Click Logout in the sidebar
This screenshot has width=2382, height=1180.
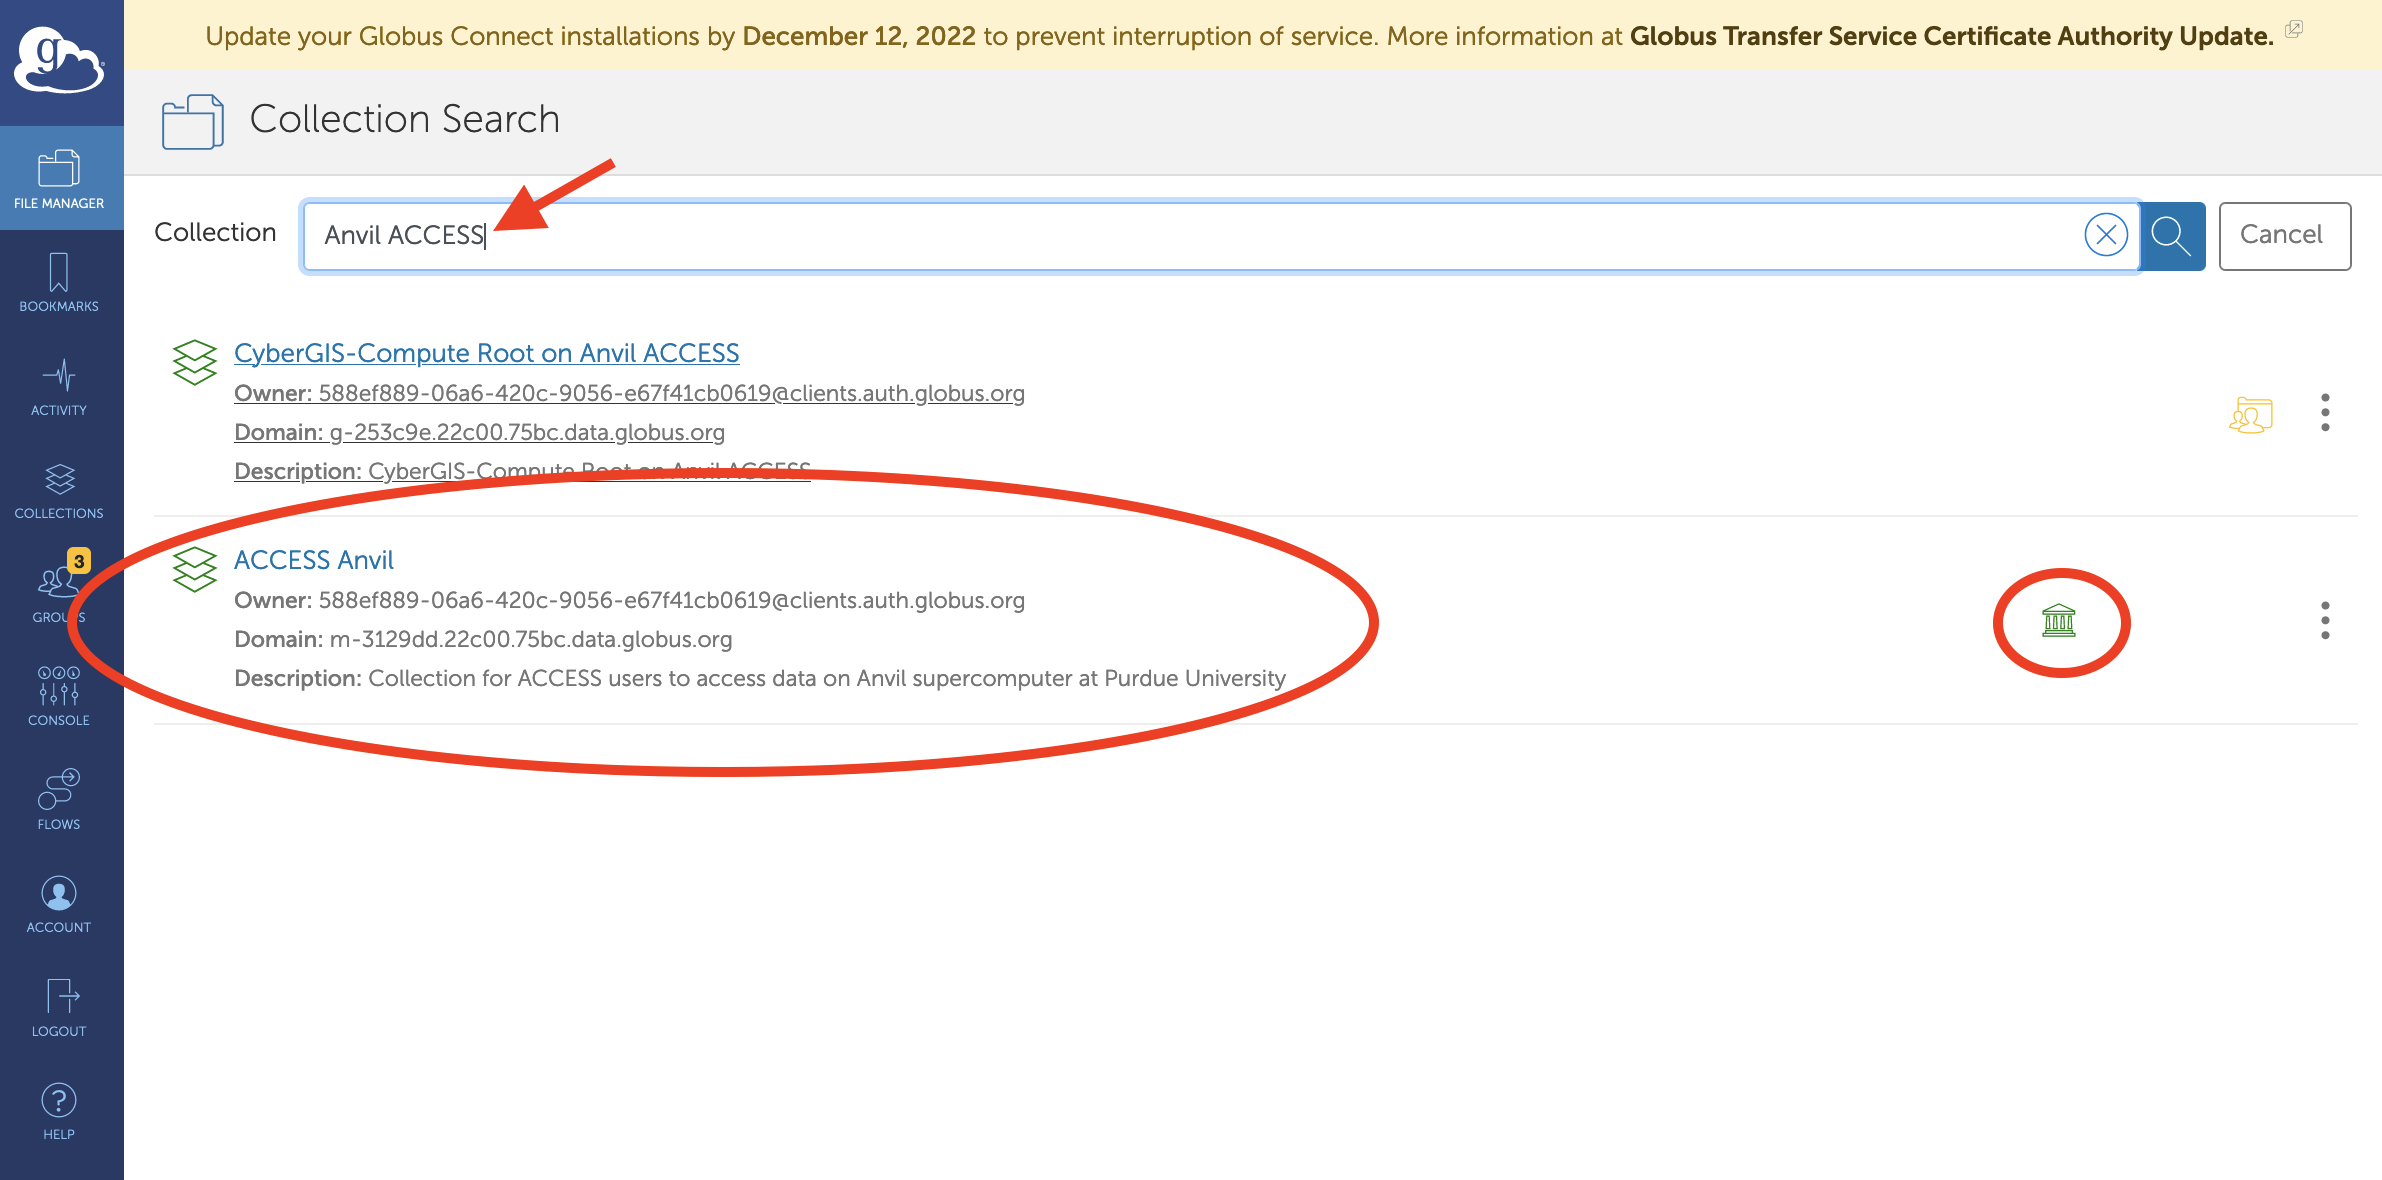pos(60,1008)
